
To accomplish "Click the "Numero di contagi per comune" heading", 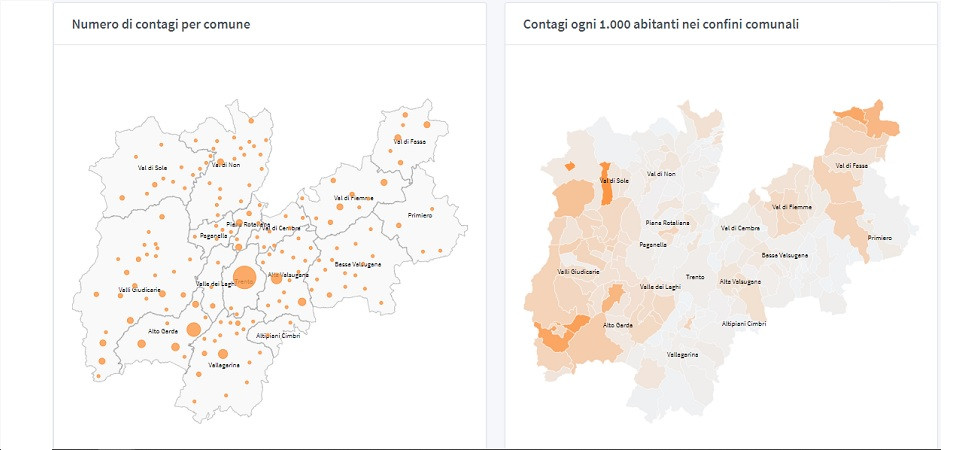I will coord(161,24).
